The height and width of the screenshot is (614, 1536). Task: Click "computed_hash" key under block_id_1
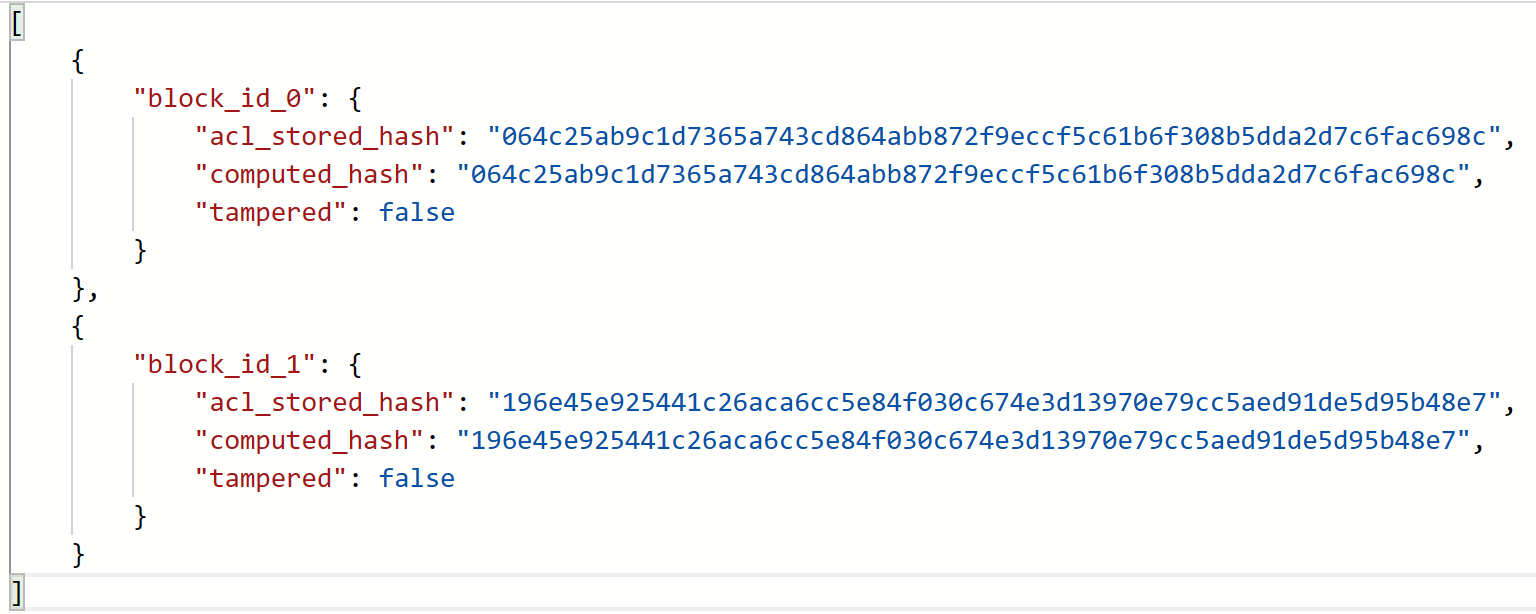click(310, 440)
